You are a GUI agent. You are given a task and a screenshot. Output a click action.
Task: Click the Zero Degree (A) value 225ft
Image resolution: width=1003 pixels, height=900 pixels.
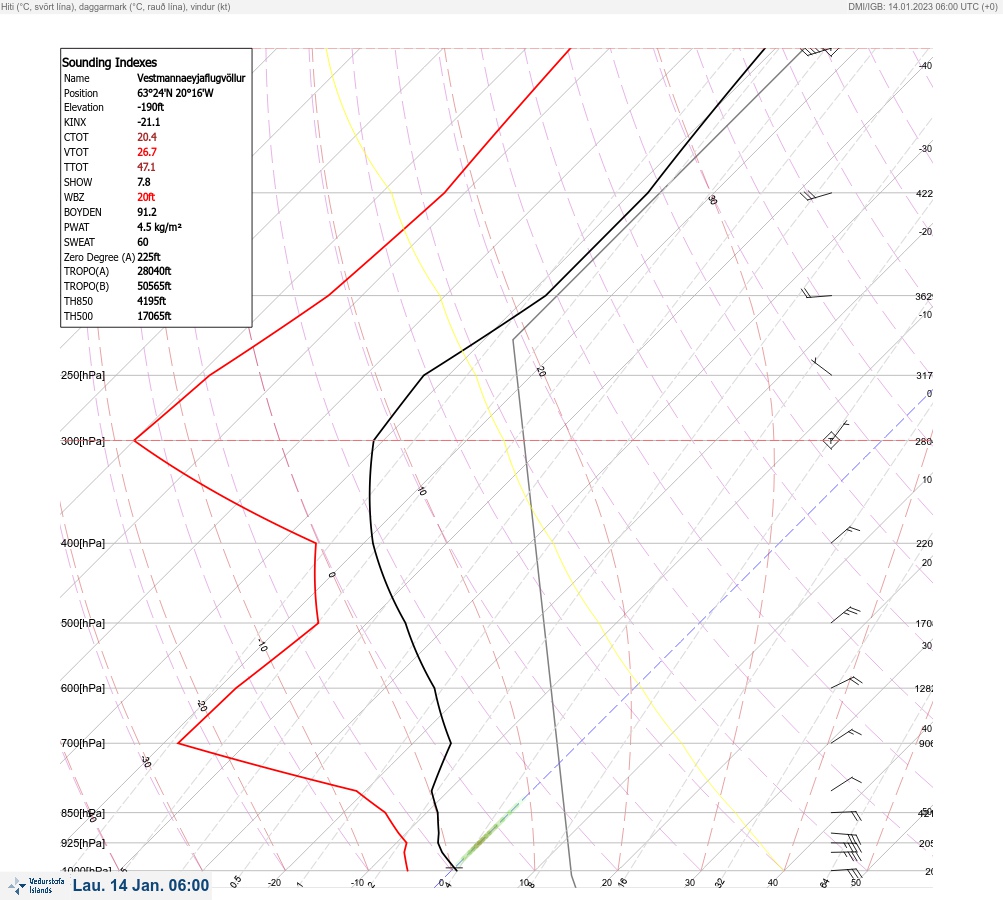149,257
